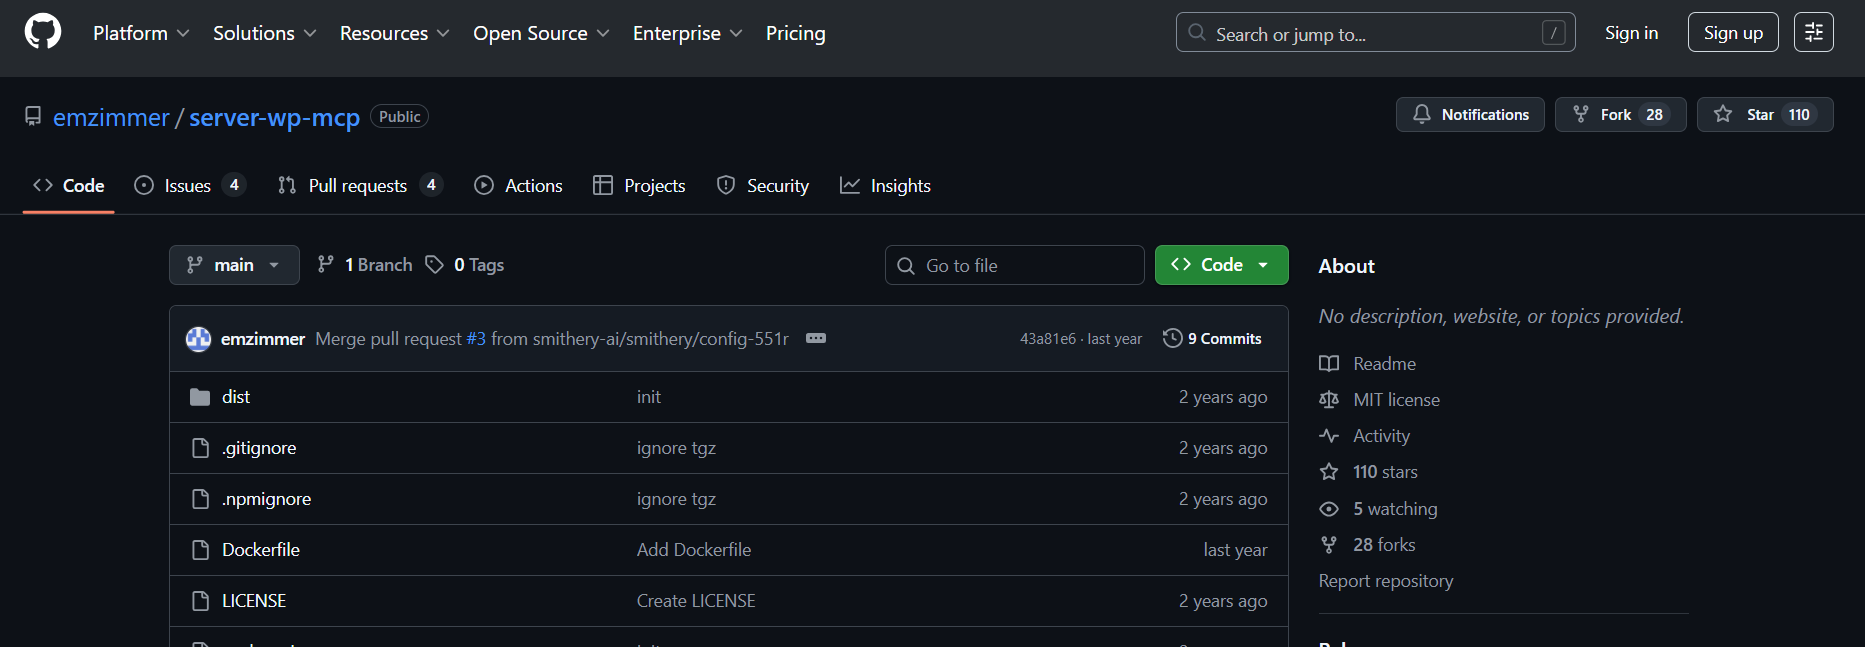Switch to the Insights tab
Image resolution: width=1865 pixels, height=647 pixels.
[885, 186]
